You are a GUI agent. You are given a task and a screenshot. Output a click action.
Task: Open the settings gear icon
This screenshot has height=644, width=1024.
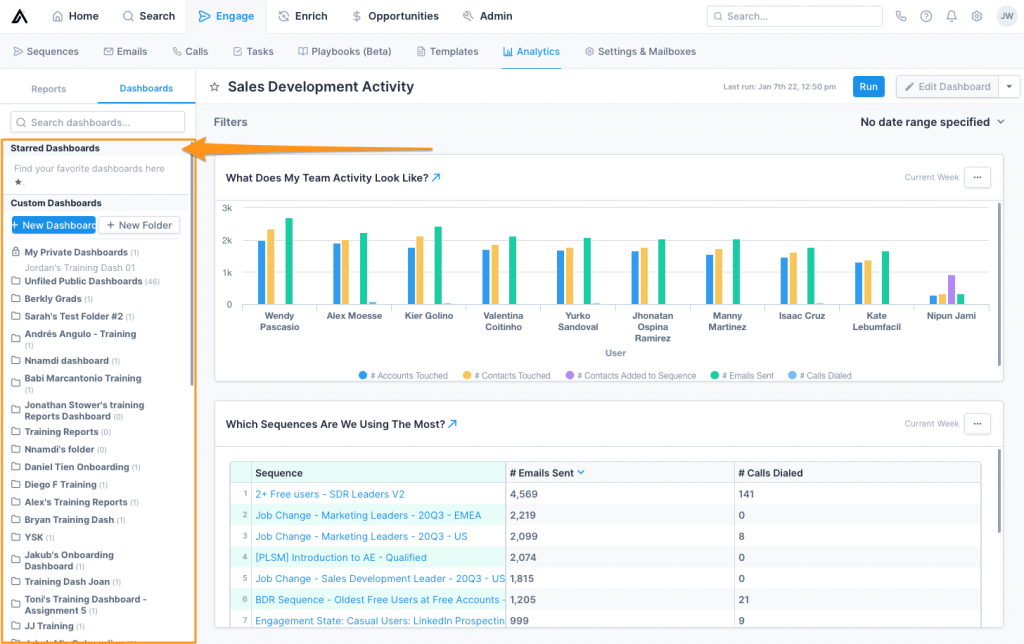pyautogui.click(x=977, y=16)
